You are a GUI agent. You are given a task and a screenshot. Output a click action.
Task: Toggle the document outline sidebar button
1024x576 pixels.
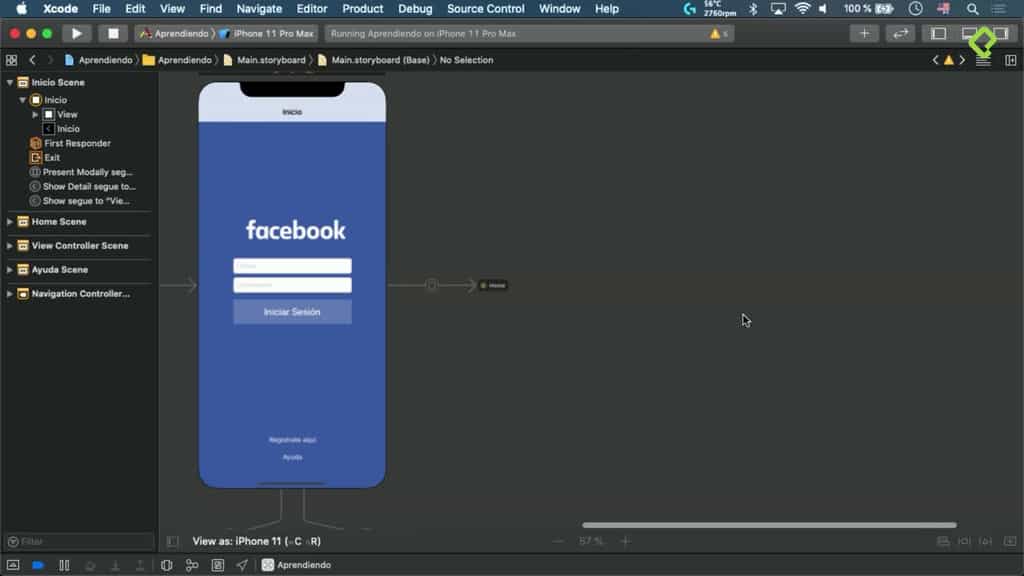[x=172, y=541]
